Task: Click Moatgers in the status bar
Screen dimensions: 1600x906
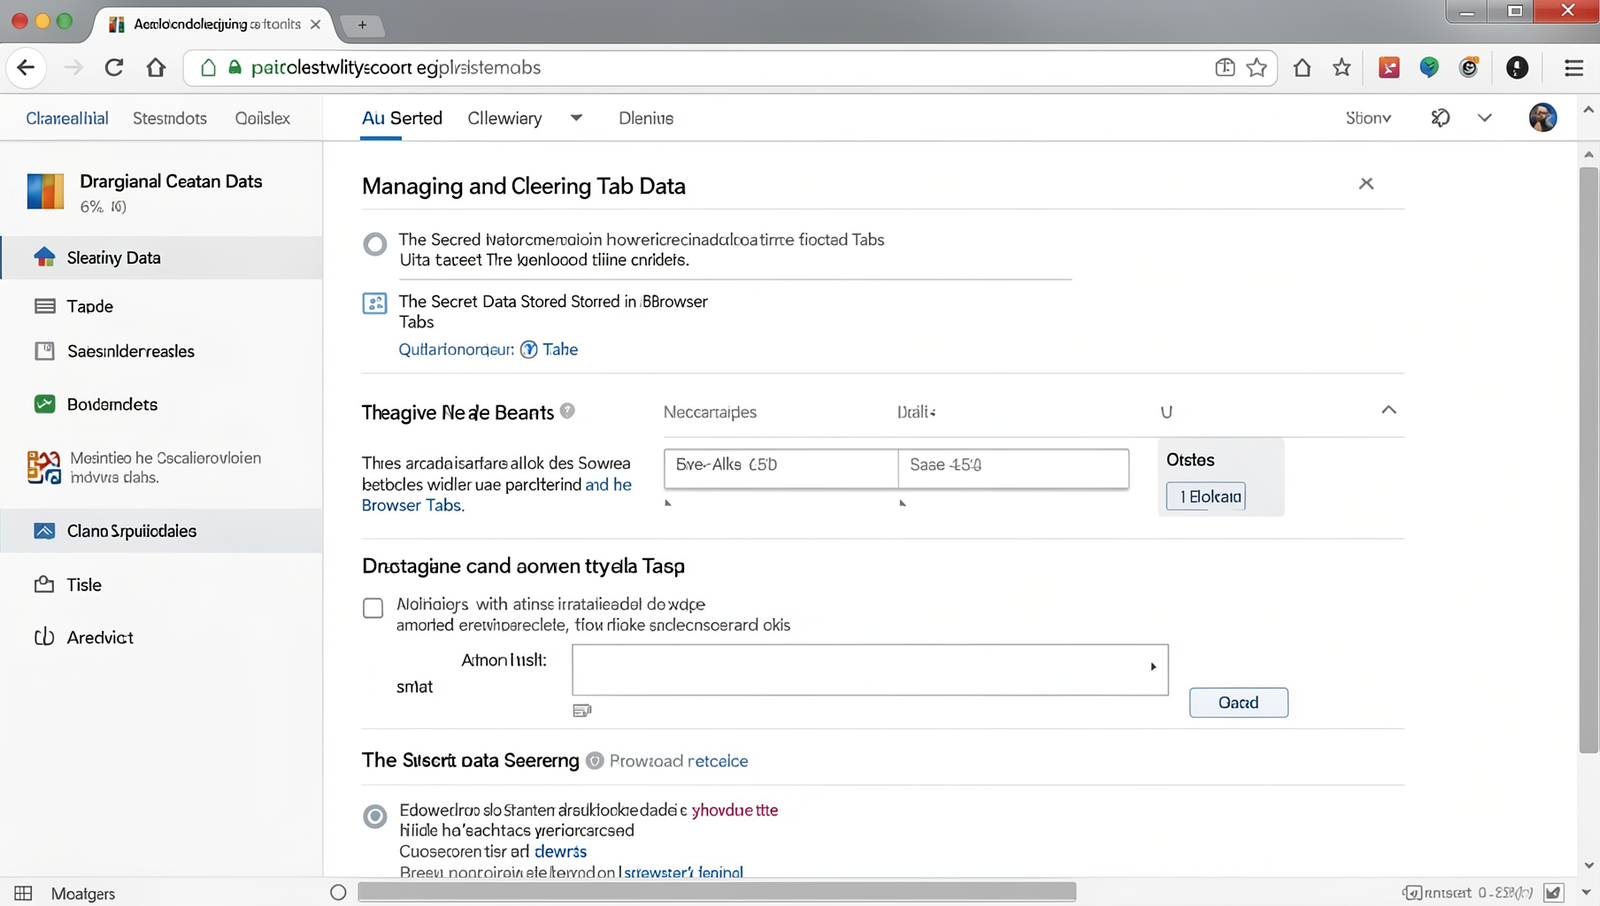Action: [x=83, y=893]
